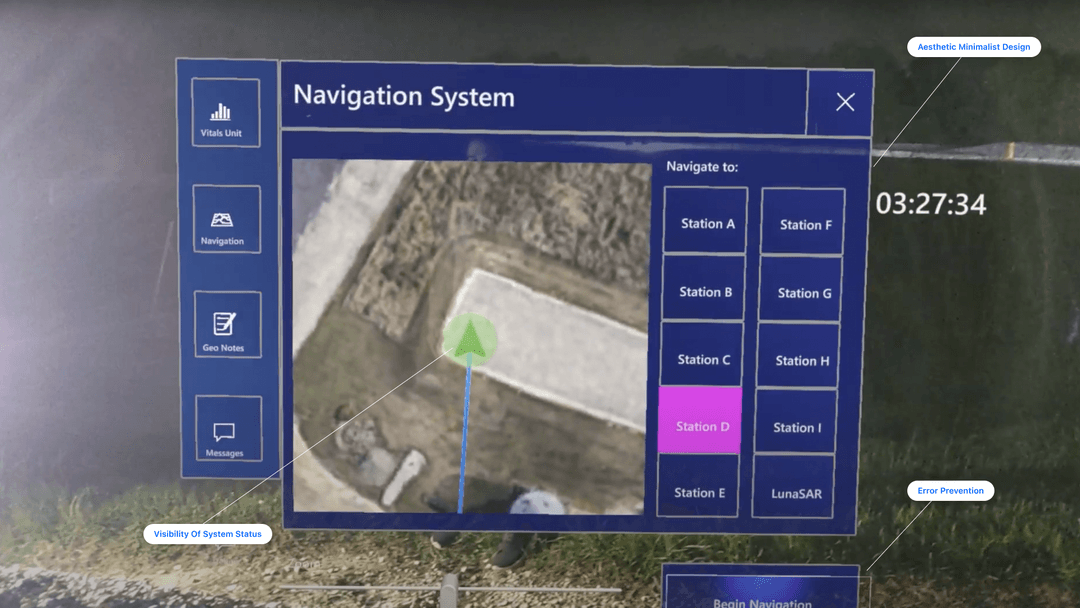1080x608 pixels.
Task: Navigate to Station G
Action: 801,289
